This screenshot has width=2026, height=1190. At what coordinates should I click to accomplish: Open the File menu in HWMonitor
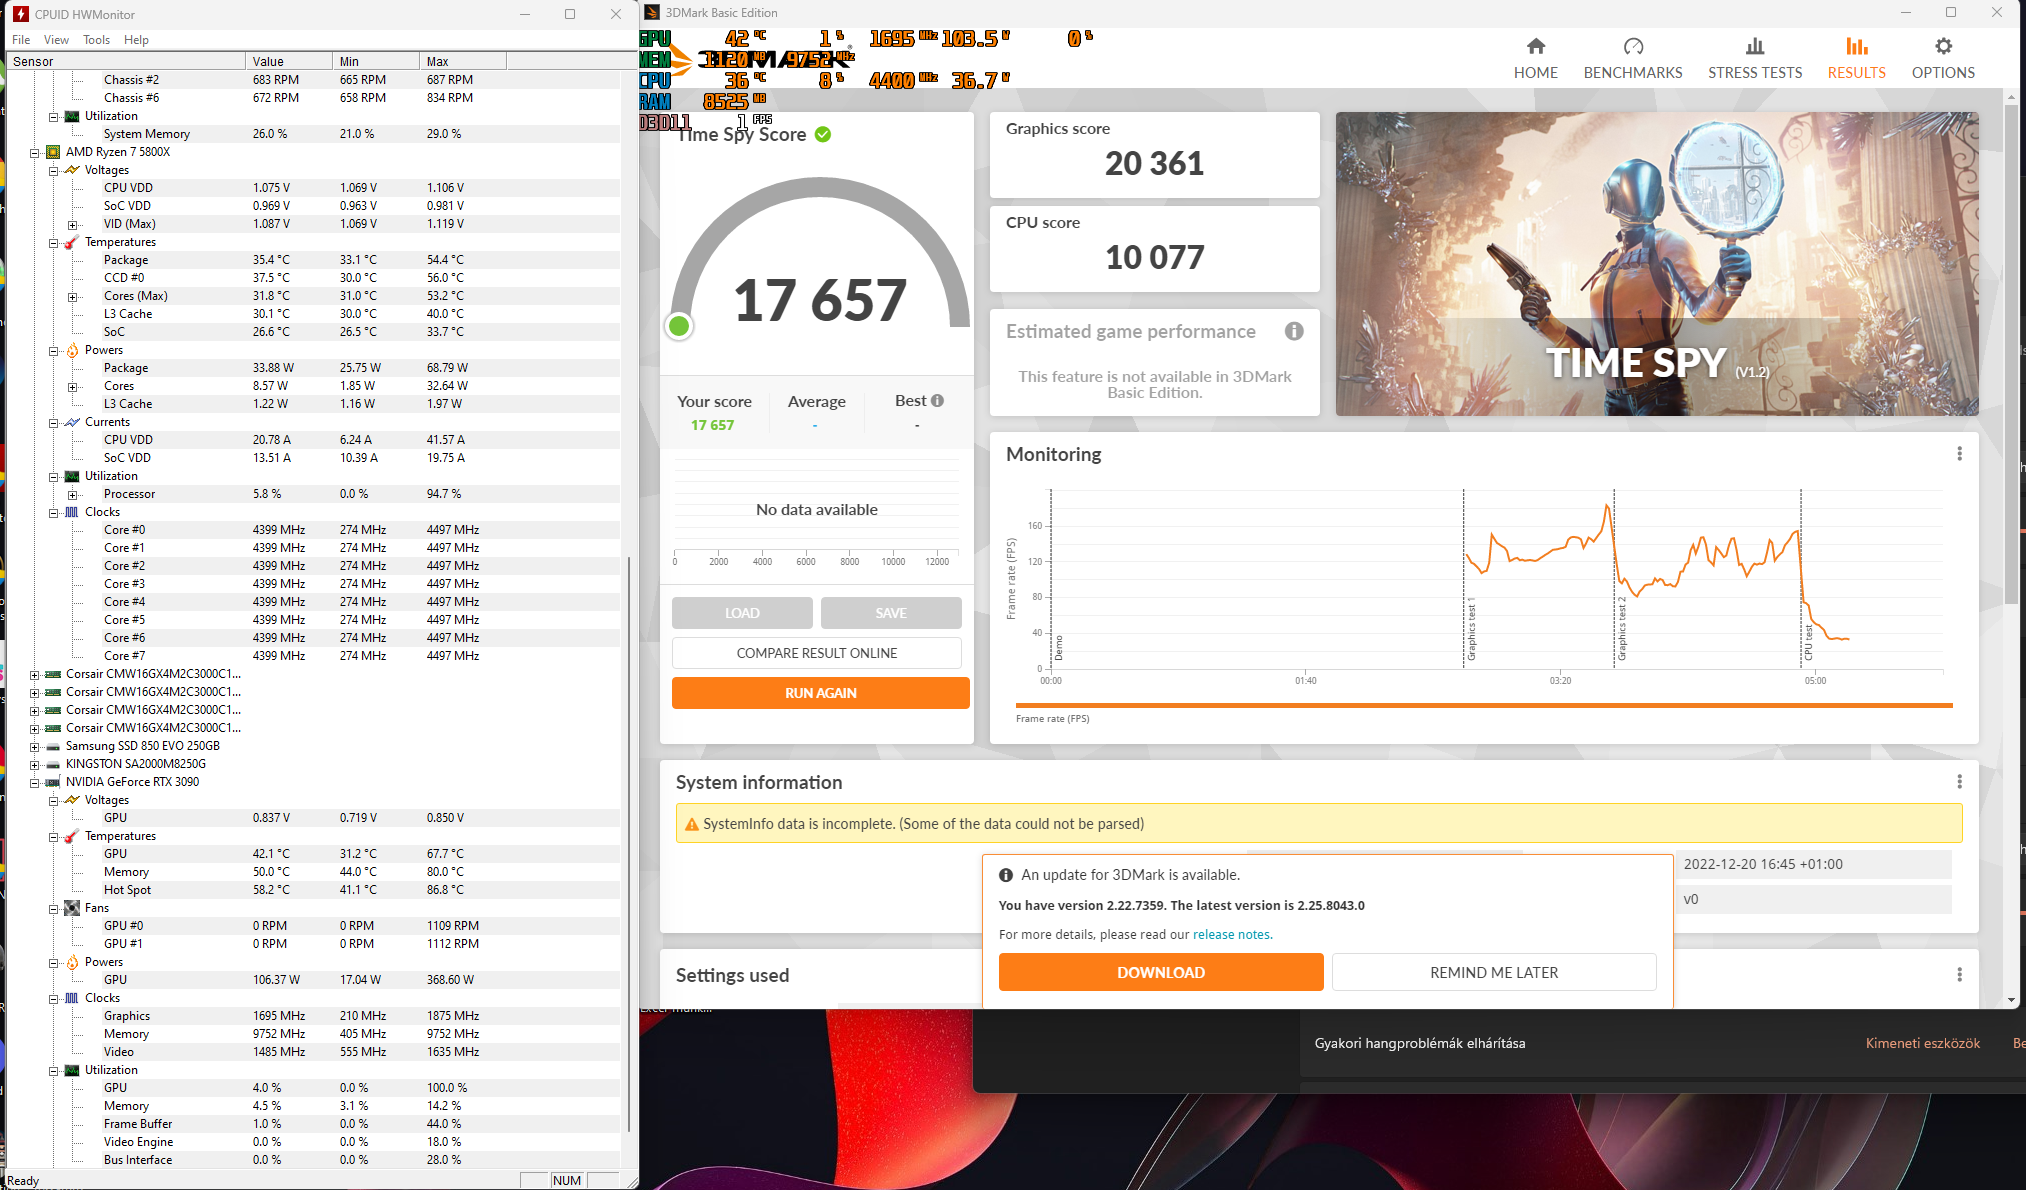click(21, 40)
